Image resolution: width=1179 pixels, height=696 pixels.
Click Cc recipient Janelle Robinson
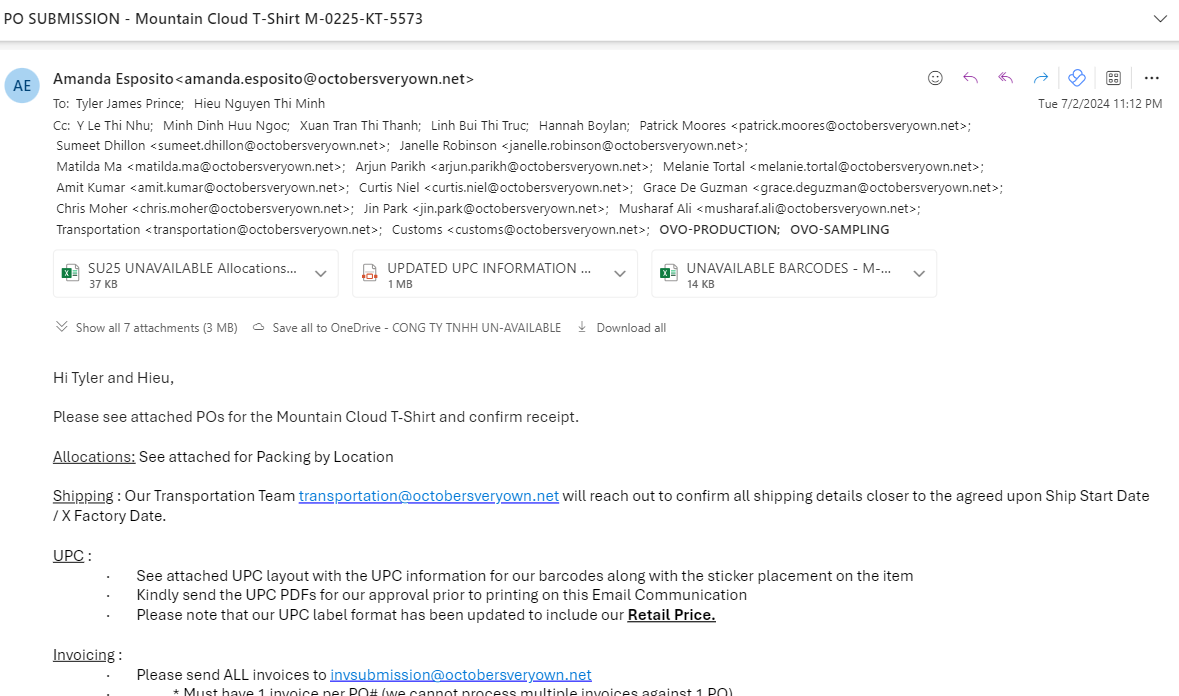pos(573,146)
